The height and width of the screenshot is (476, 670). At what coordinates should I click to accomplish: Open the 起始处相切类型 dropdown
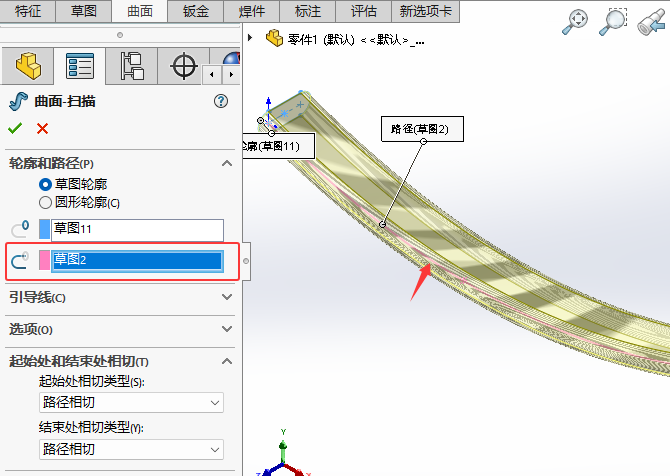[131, 403]
